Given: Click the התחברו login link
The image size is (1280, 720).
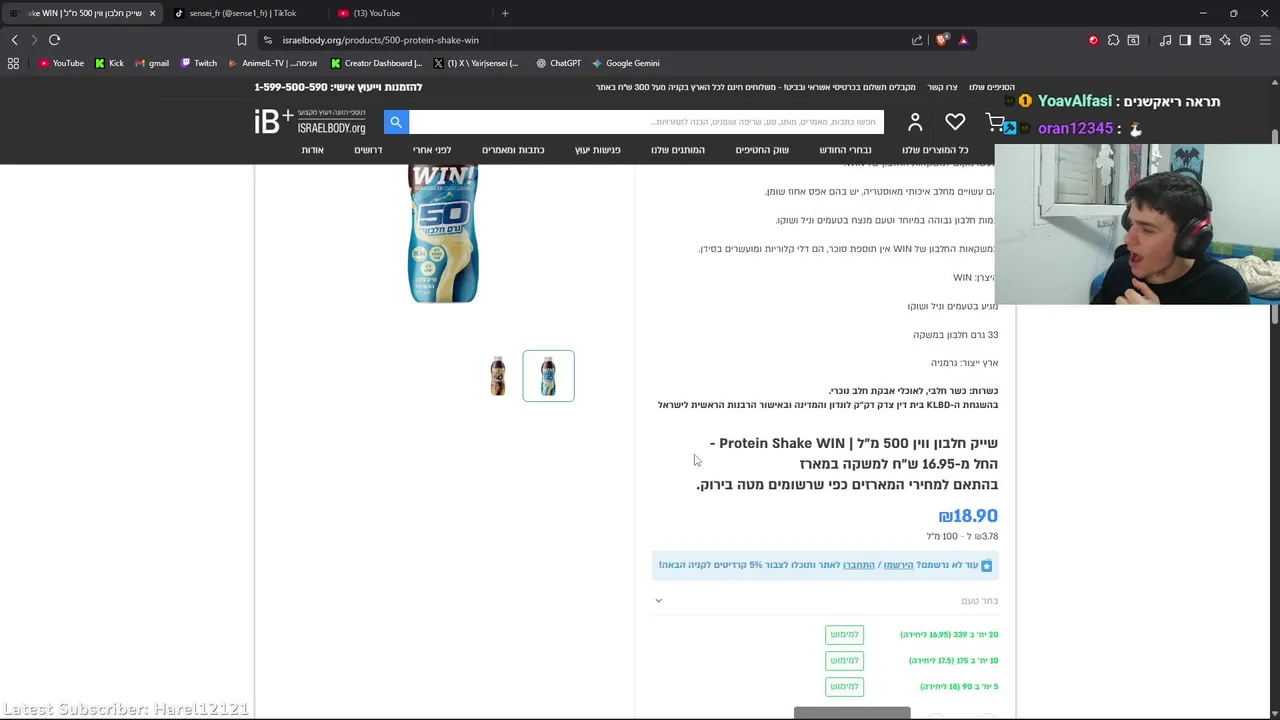Looking at the screenshot, I should click(858, 565).
